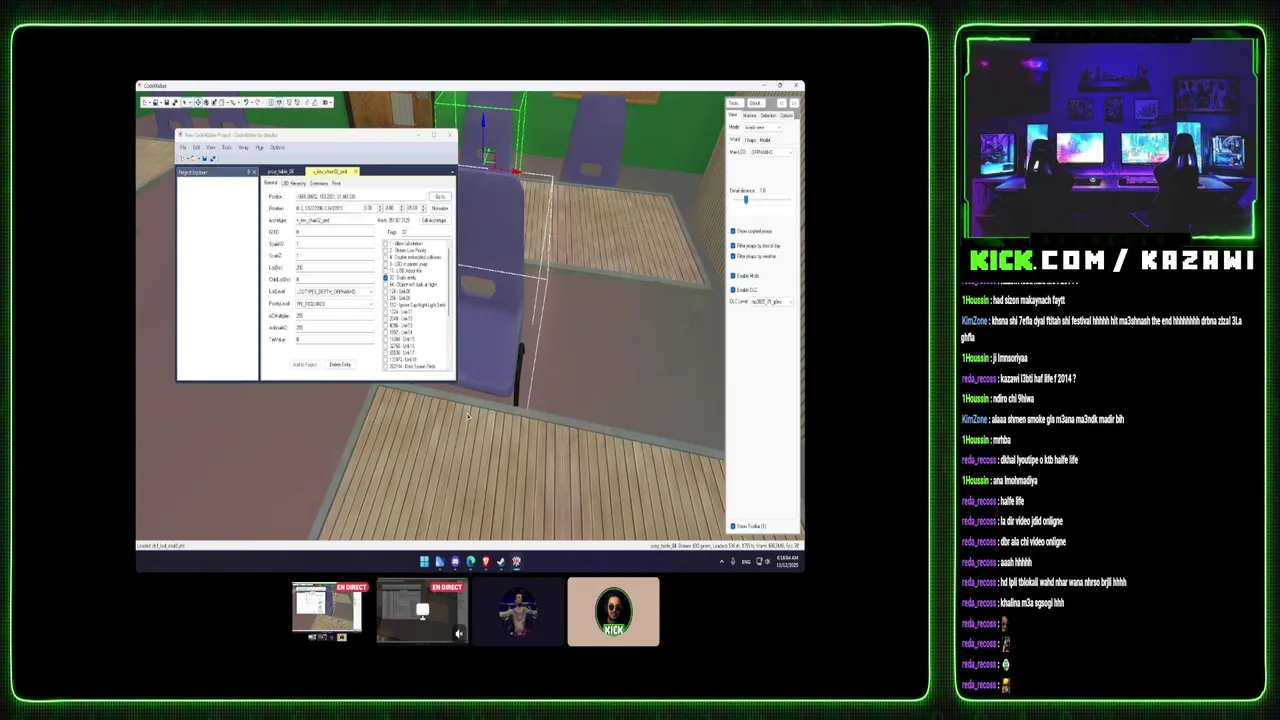Click the Go to button

[440, 196]
